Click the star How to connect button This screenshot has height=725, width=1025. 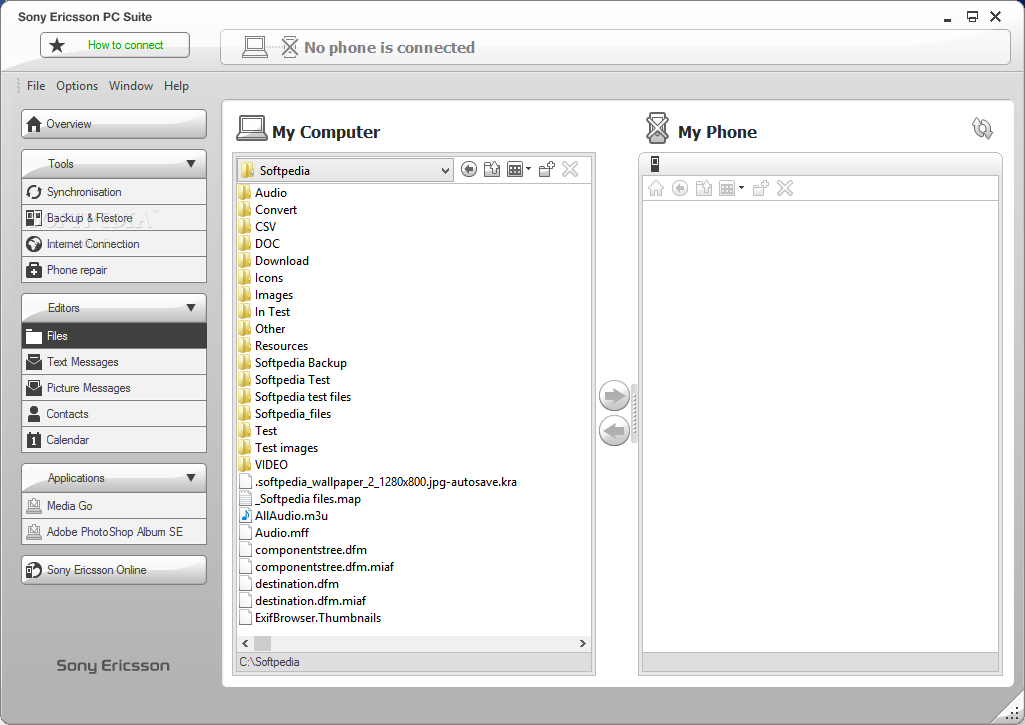[x=115, y=45]
